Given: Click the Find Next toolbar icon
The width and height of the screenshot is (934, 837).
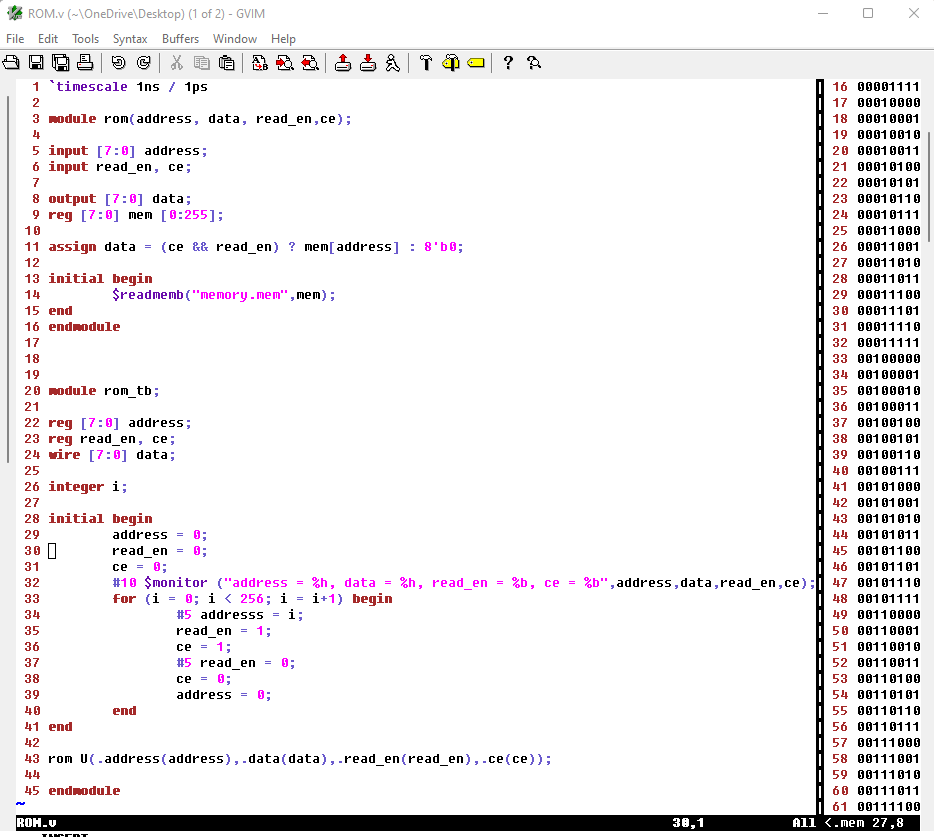Looking at the screenshot, I should 285,63.
